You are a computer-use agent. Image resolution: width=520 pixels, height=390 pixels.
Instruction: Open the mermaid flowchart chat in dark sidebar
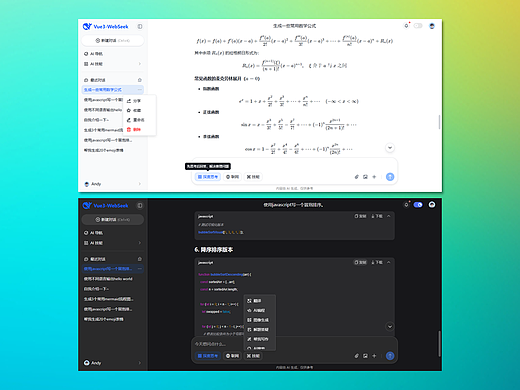tap(113, 299)
